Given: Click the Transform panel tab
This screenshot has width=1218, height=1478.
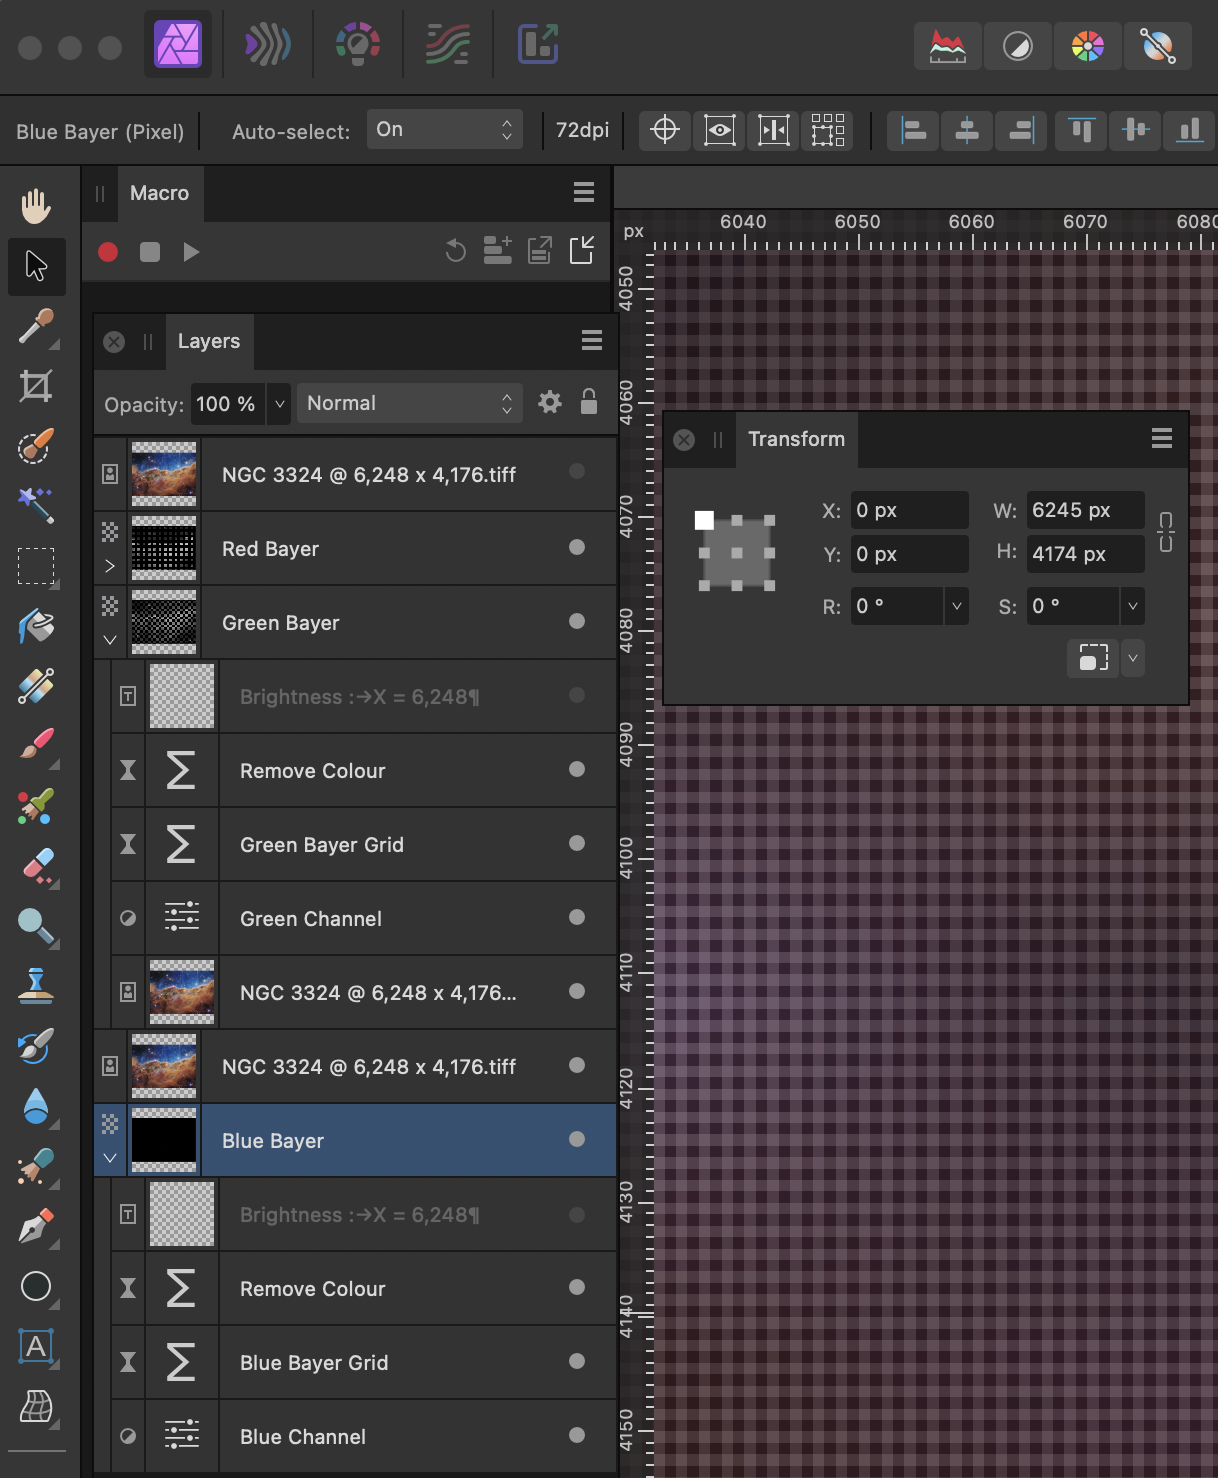Looking at the screenshot, I should click(x=796, y=439).
